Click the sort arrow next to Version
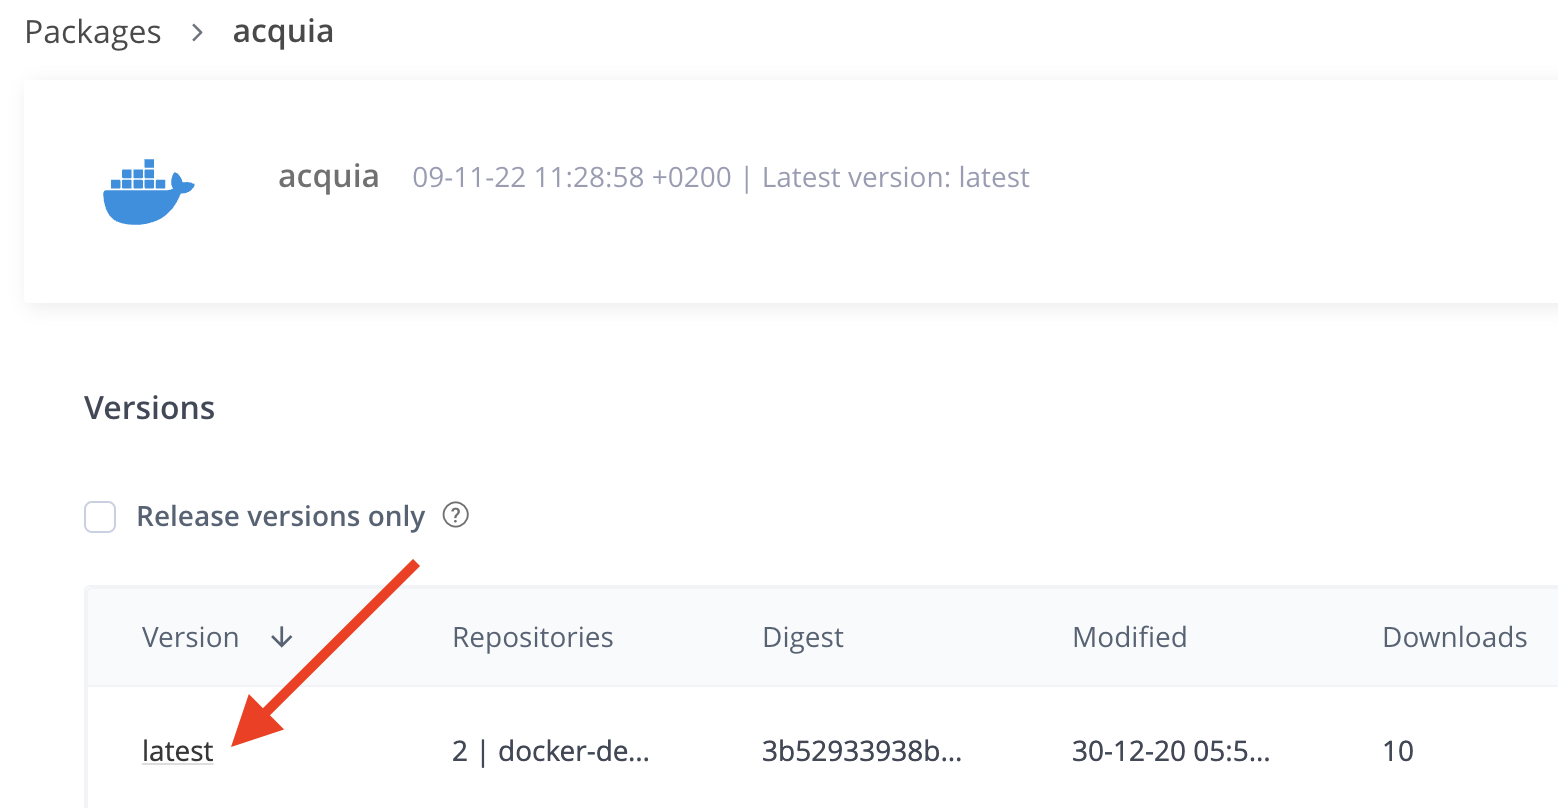Image resolution: width=1558 pixels, height=808 pixels. [282, 638]
